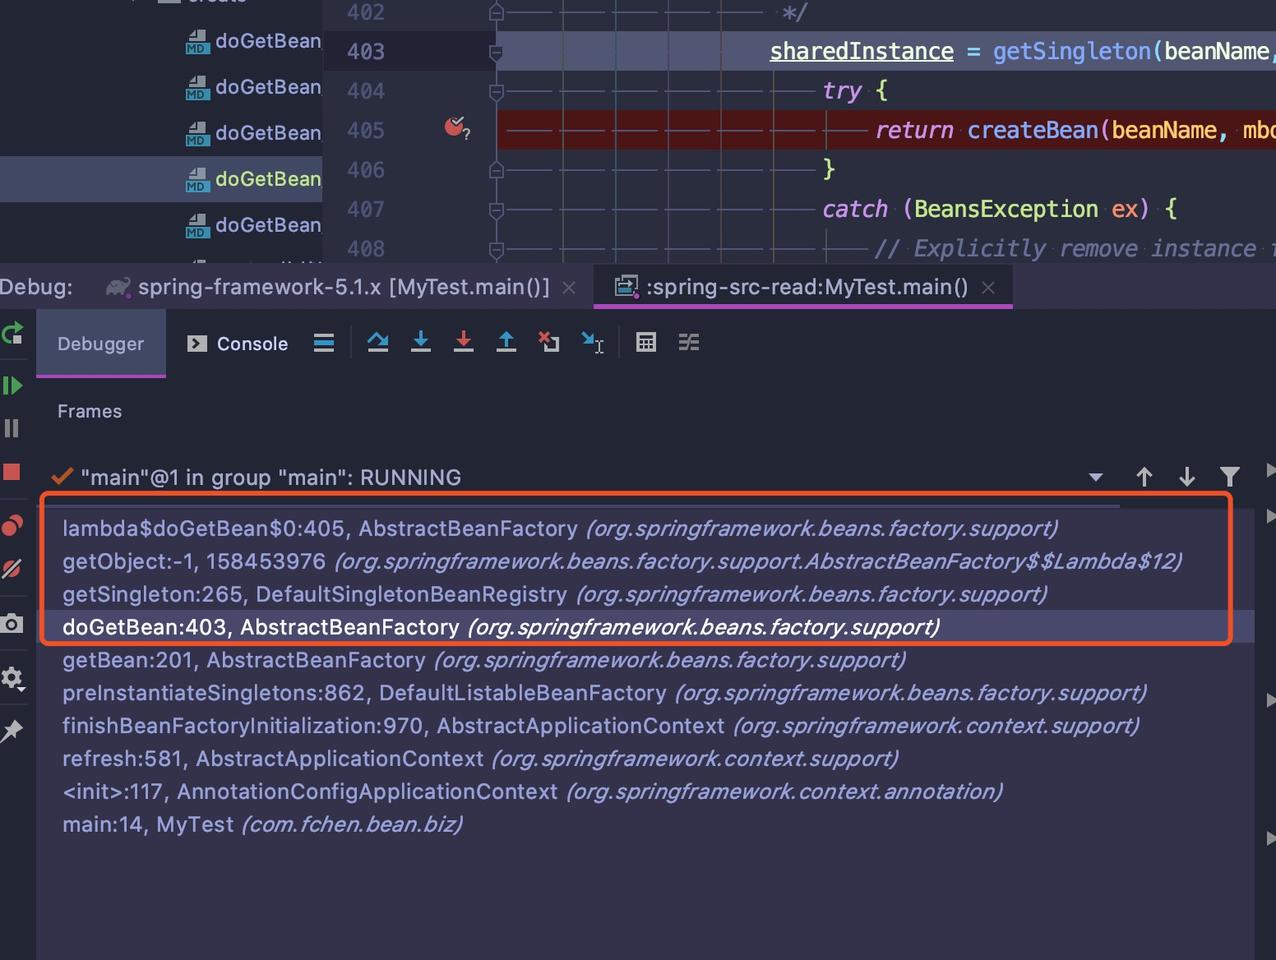Collapse the try block fold marker at line 404

click(x=496, y=91)
